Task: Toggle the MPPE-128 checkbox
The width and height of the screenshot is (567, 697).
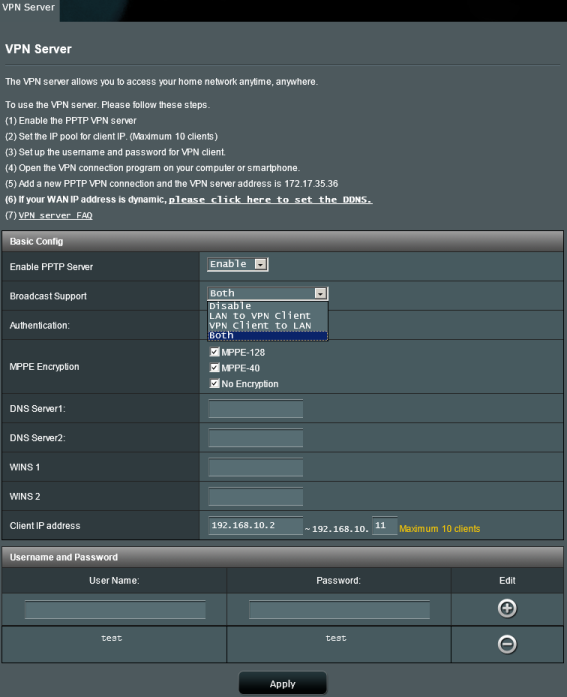Action: point(215,352)
